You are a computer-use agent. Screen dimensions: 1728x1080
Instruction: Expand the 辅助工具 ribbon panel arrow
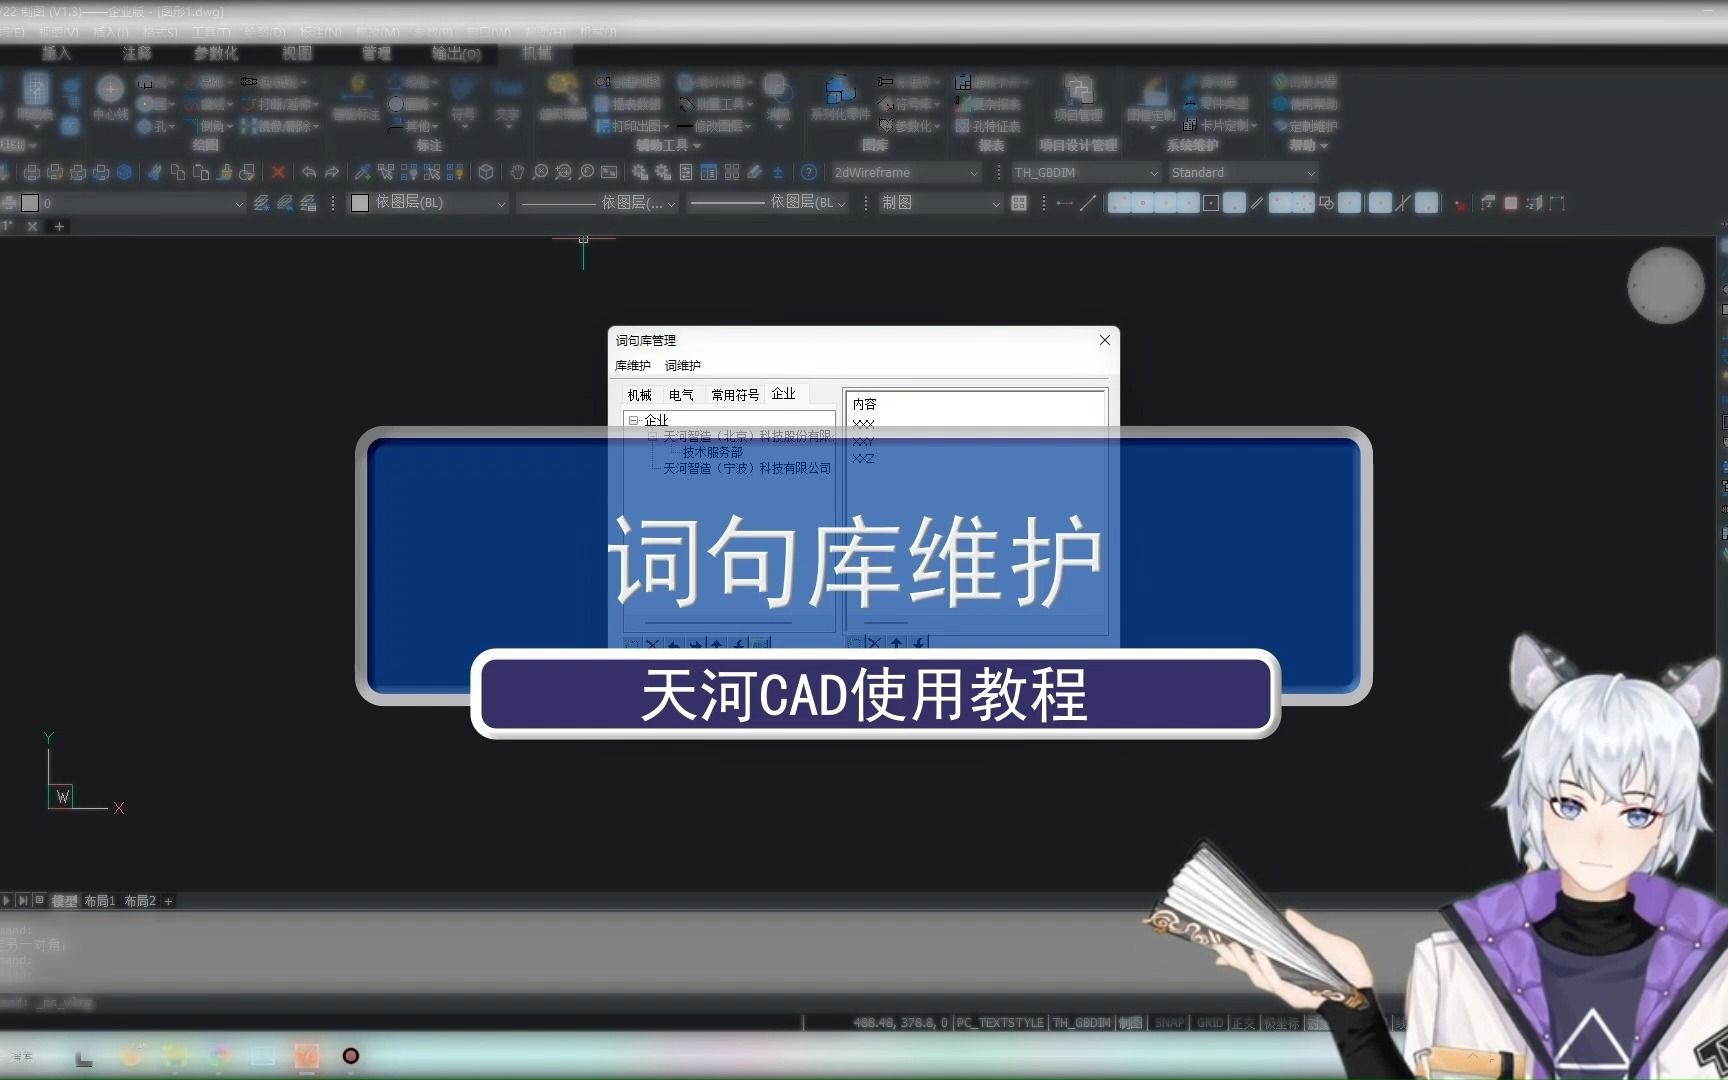click(x=697, y=146)
